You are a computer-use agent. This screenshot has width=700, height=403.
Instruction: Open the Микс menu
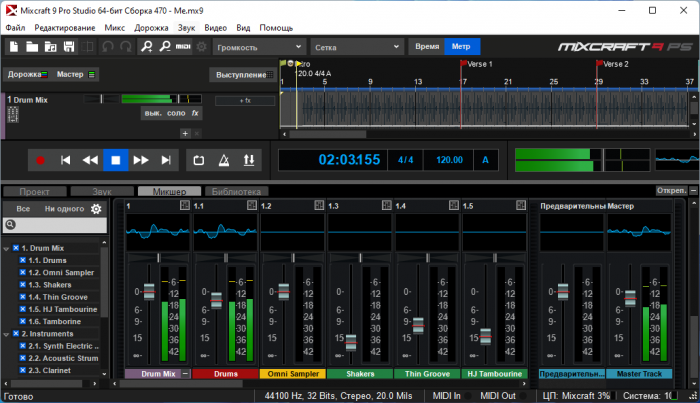tap(114, 27)
